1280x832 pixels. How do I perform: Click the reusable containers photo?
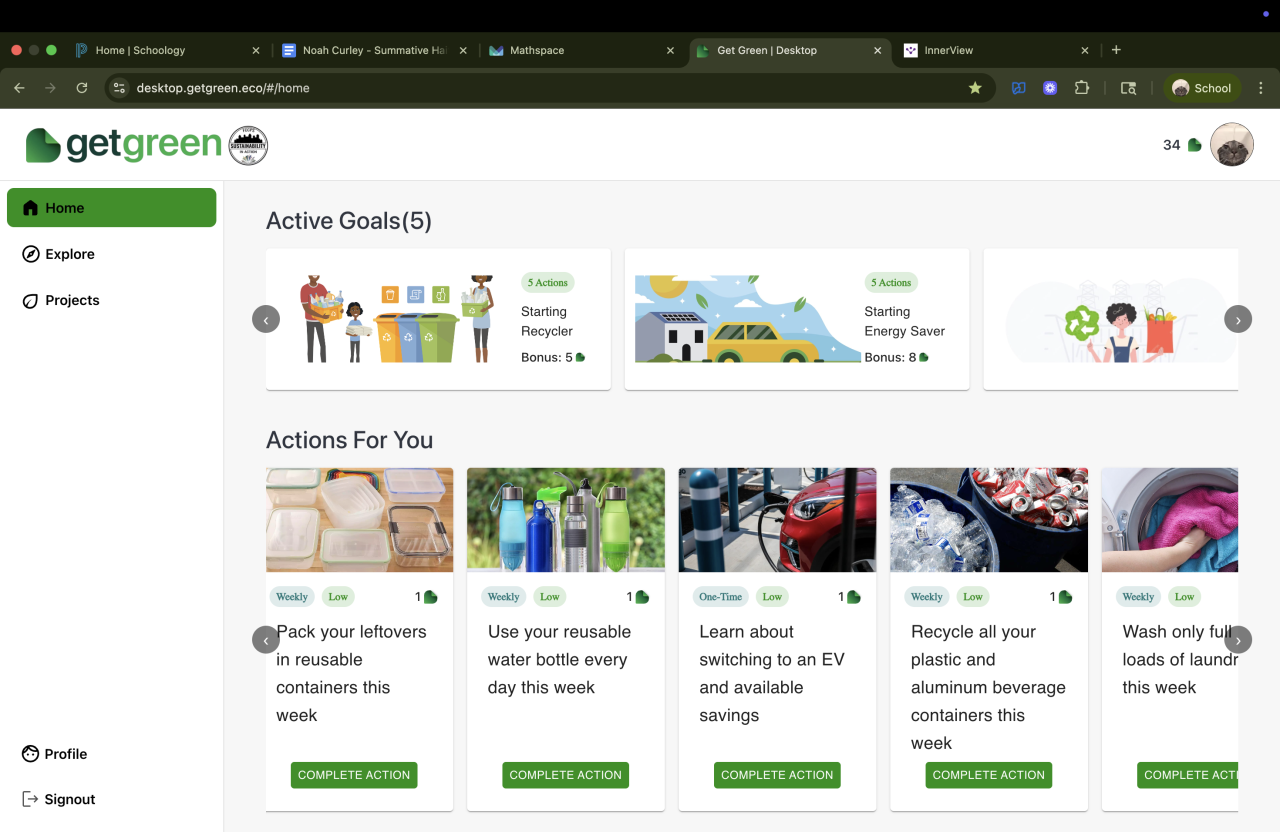[360, 520]
